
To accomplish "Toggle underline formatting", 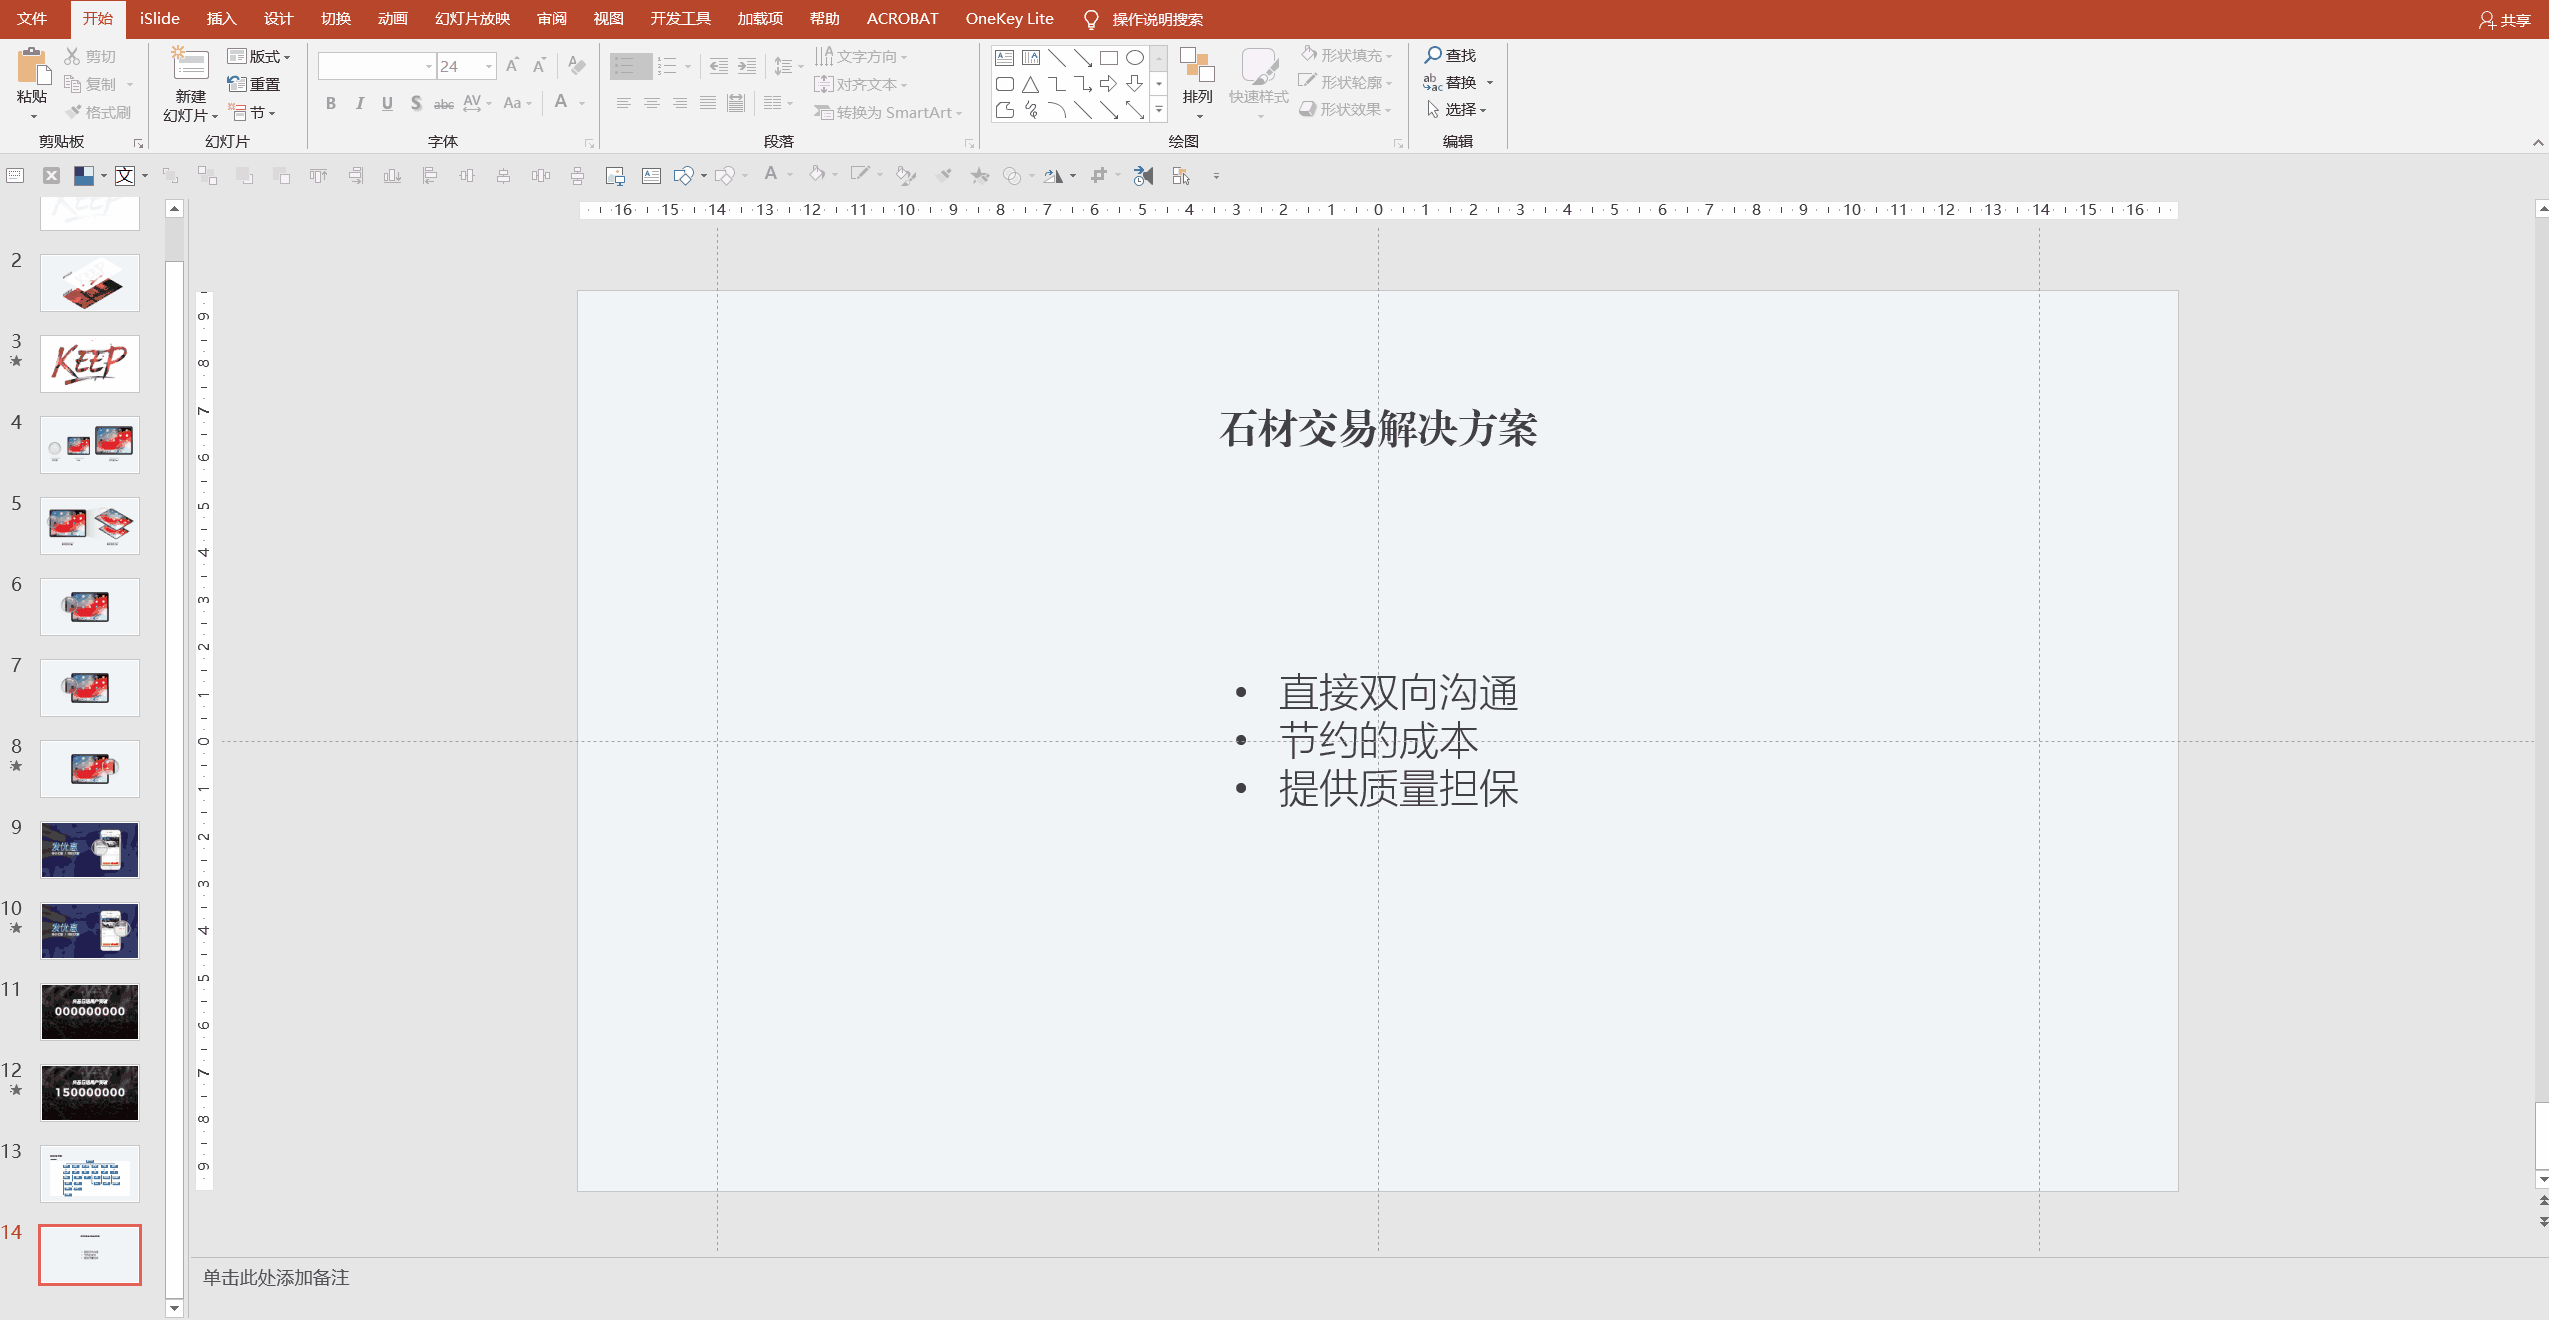I will tap(386, 103).
